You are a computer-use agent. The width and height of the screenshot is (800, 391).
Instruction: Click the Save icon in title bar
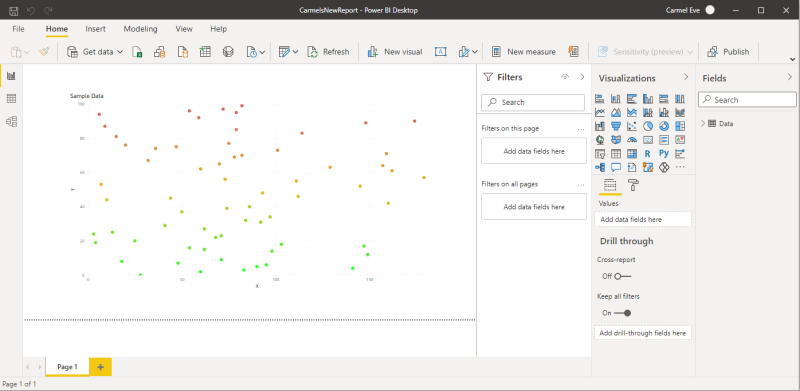pos(14,10)
